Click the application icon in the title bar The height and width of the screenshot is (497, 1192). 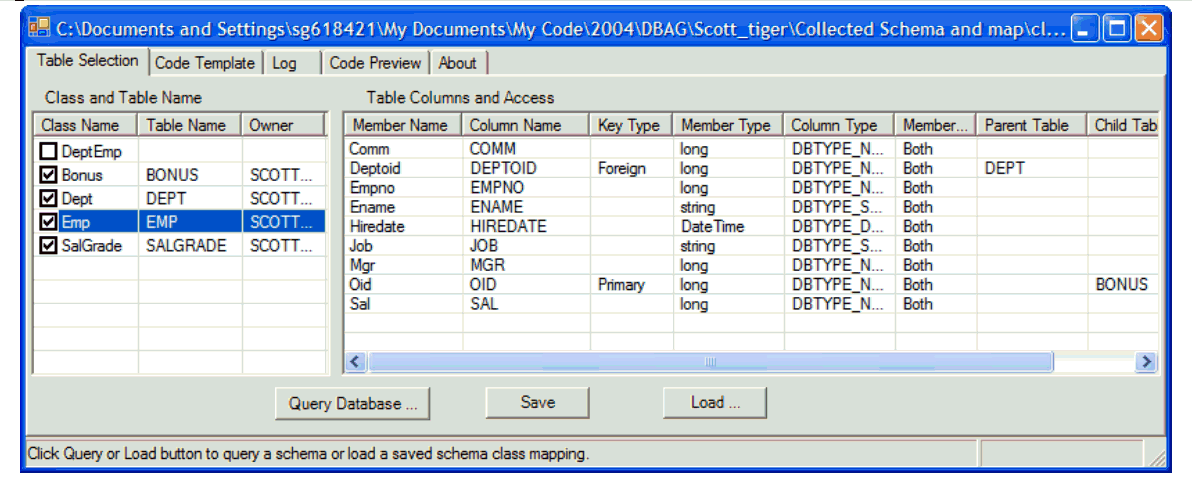38,28
